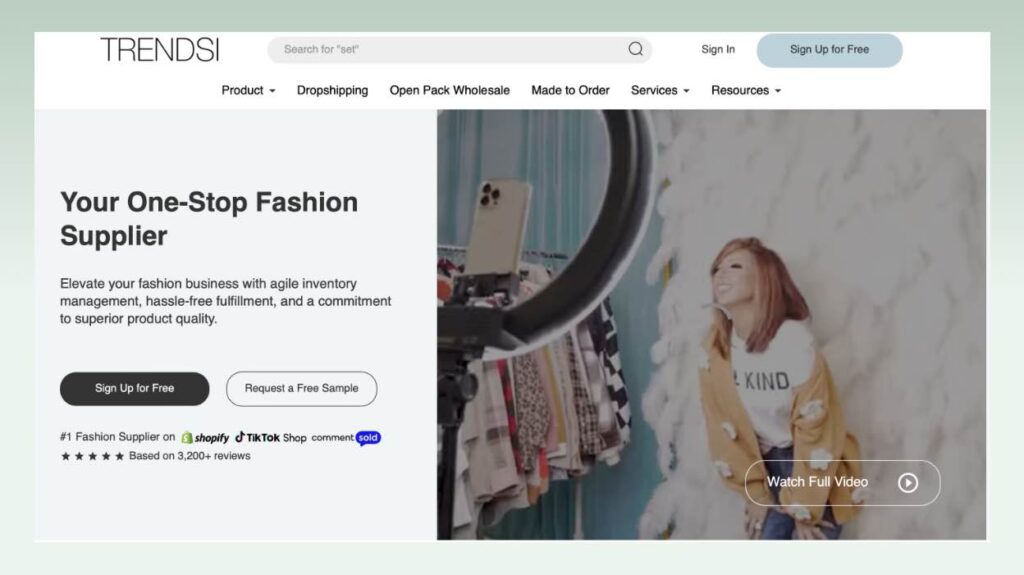Open the Resources dropdown

coord(746,90)
